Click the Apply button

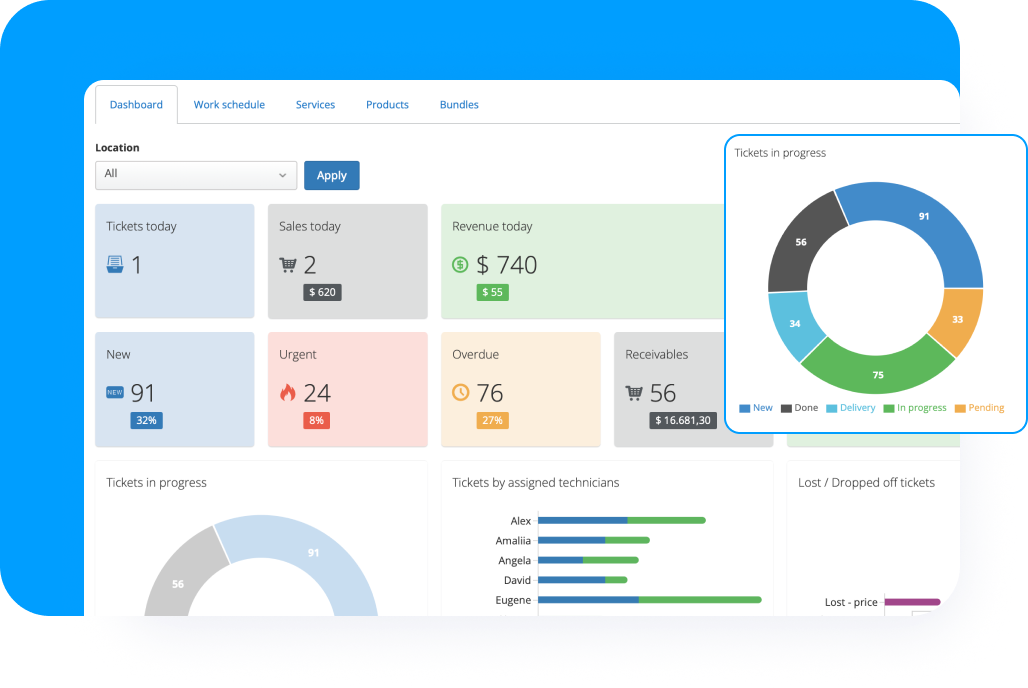click(331, 175)
